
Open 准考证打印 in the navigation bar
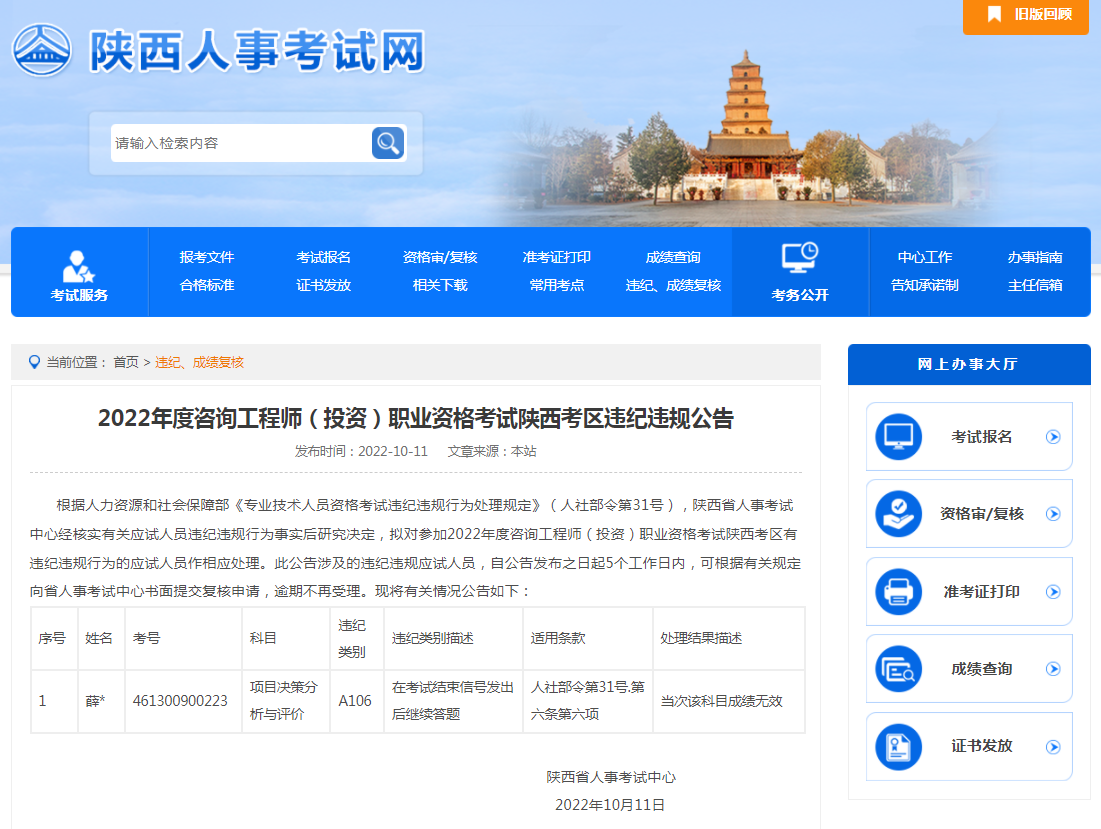click(556, 257)
